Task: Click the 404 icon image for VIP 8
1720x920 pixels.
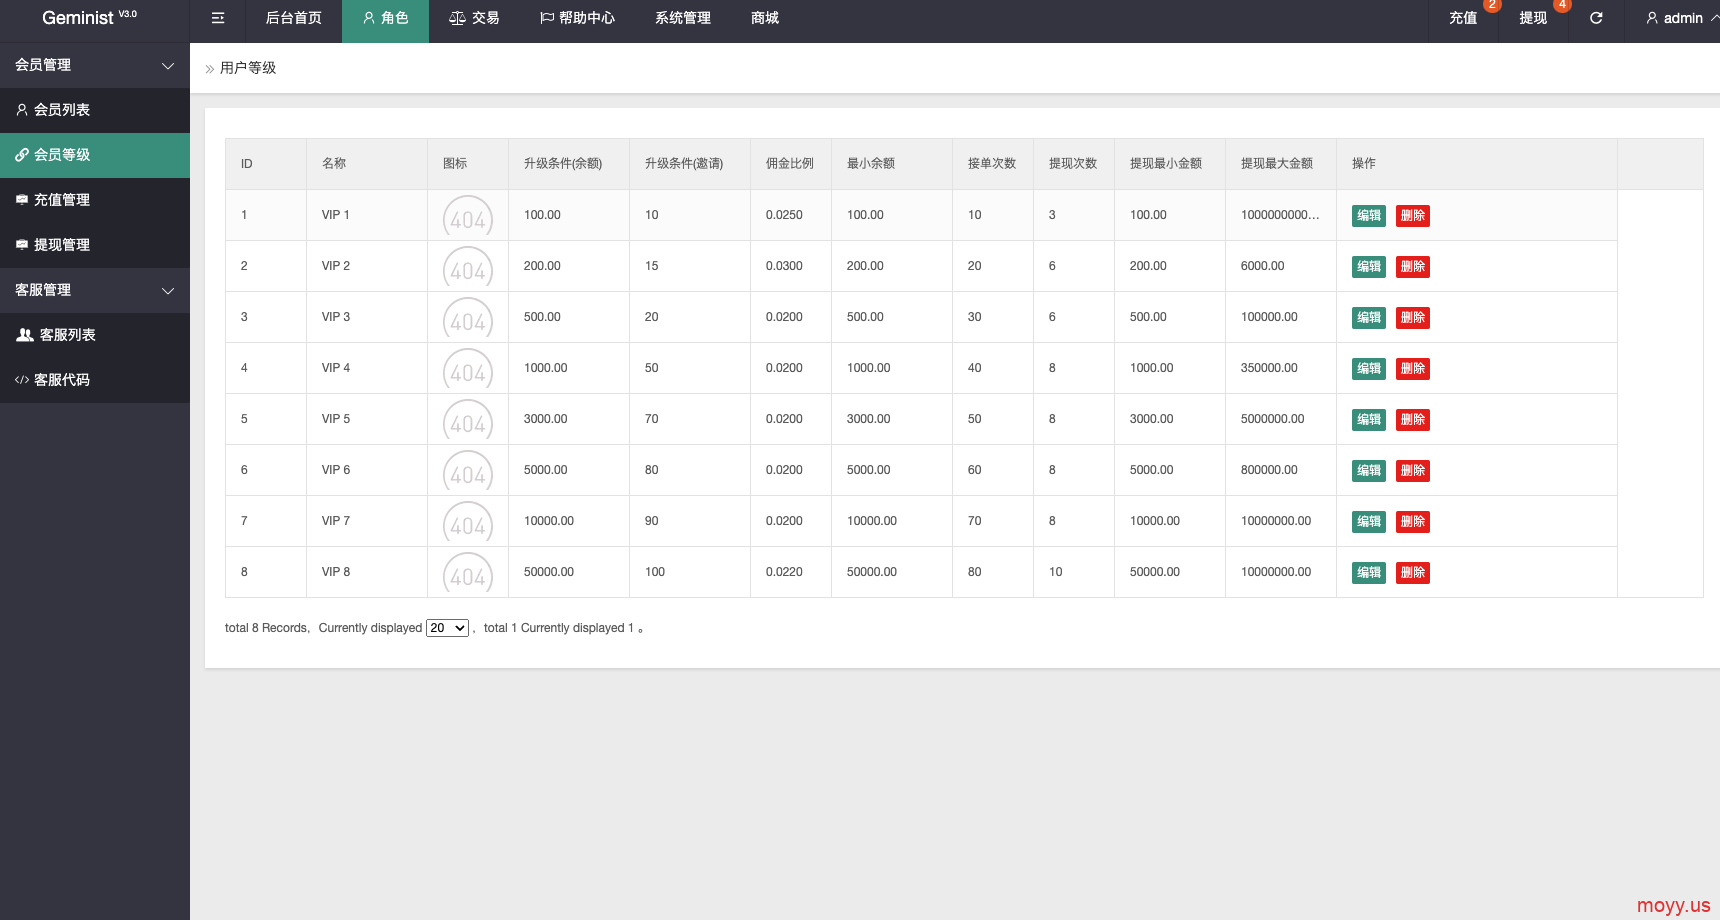Action: pos(468,574)
